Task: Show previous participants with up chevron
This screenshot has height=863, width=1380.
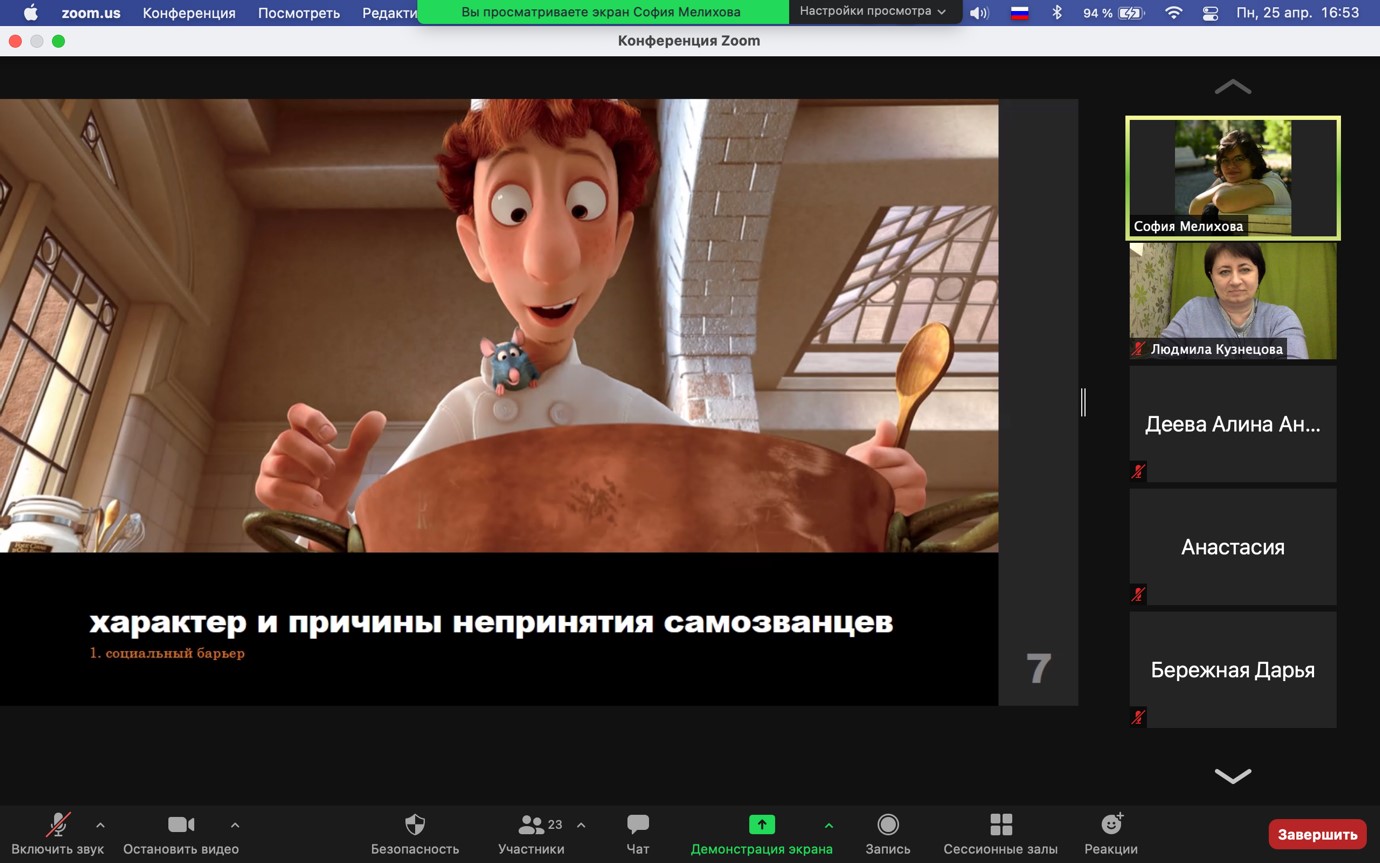Action: [1233, 87]
